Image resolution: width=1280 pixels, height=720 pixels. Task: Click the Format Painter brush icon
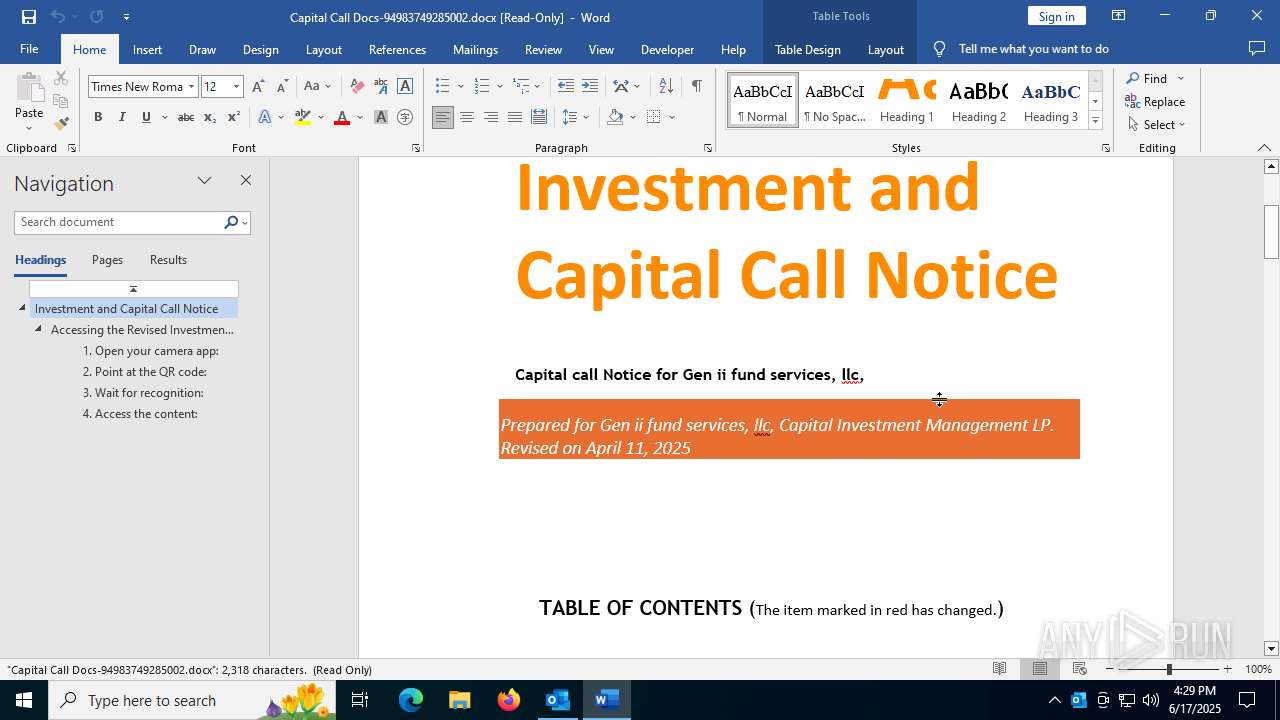click(x=61, y=124)
